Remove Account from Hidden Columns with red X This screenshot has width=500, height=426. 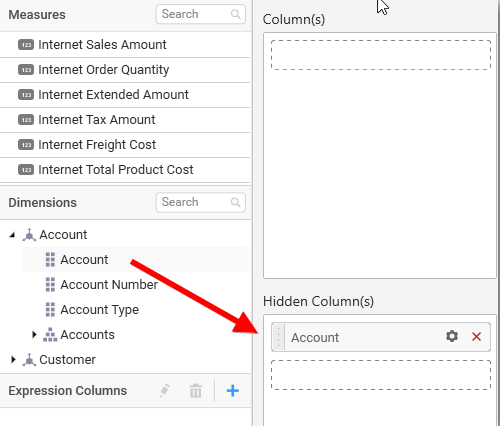pyautogui.click(x=476, y=337)
